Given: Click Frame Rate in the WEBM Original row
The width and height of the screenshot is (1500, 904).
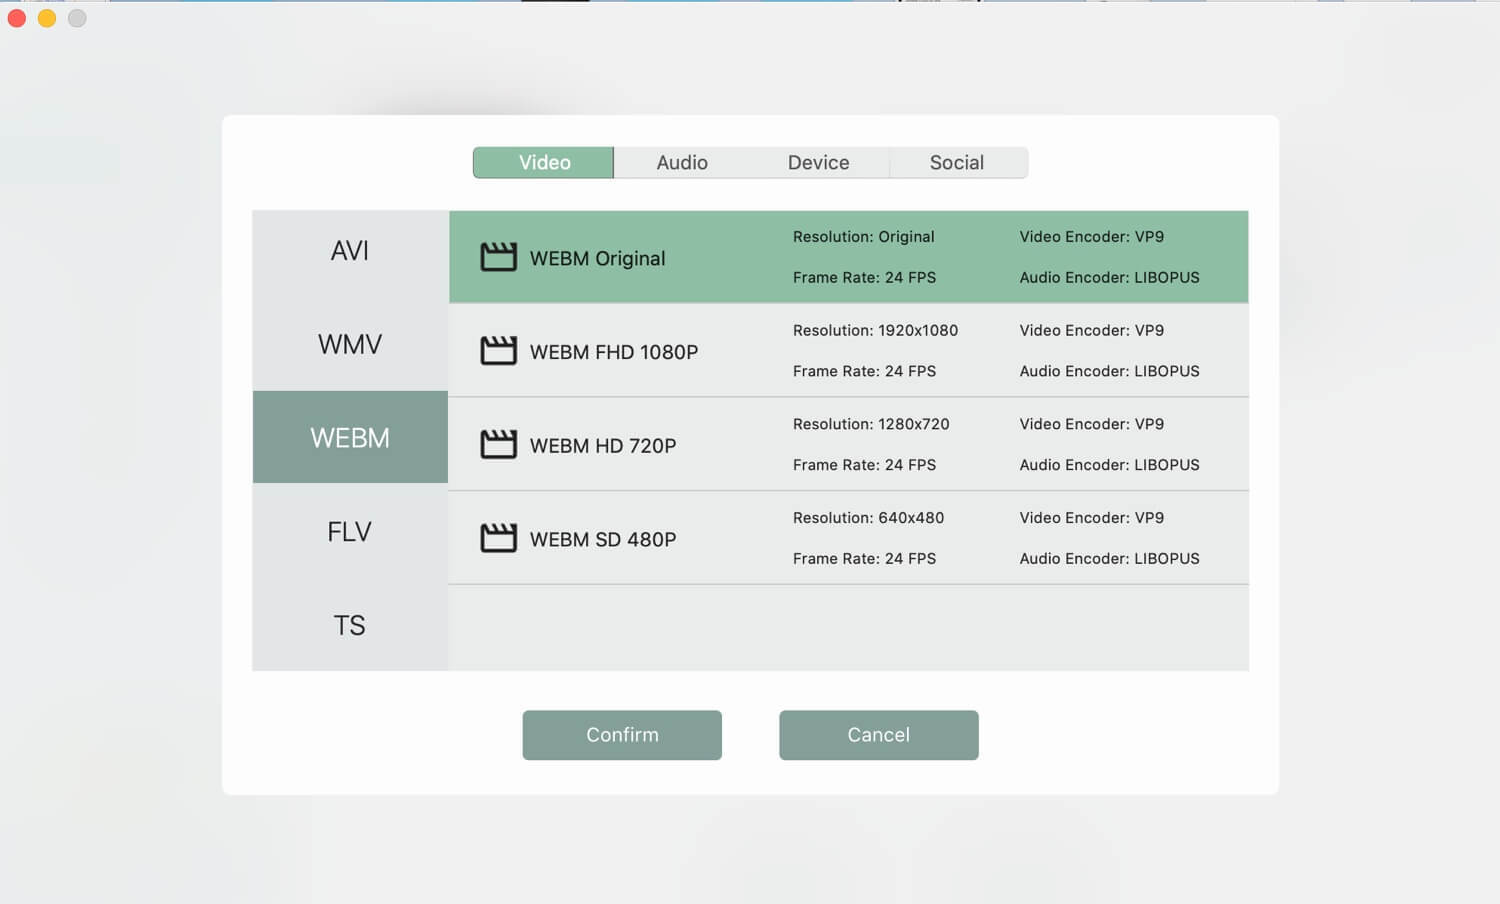Looking at the screenshot, I should 864,277.
